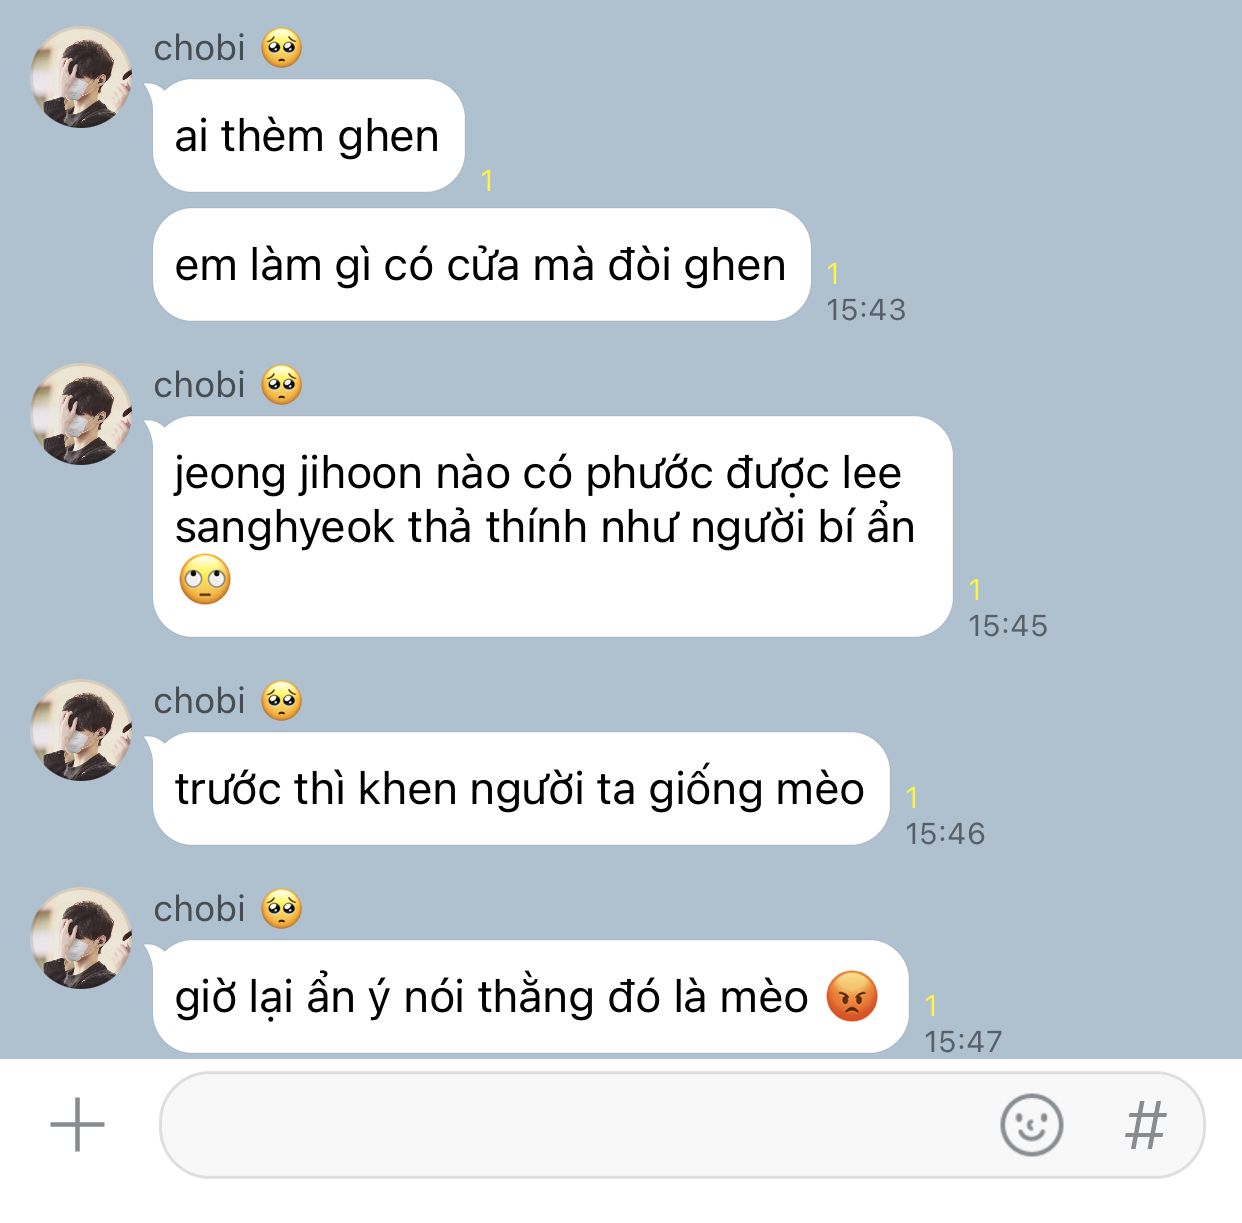Open chobi's avatar on first message
1242x1223 pixels.
point(81,78)
